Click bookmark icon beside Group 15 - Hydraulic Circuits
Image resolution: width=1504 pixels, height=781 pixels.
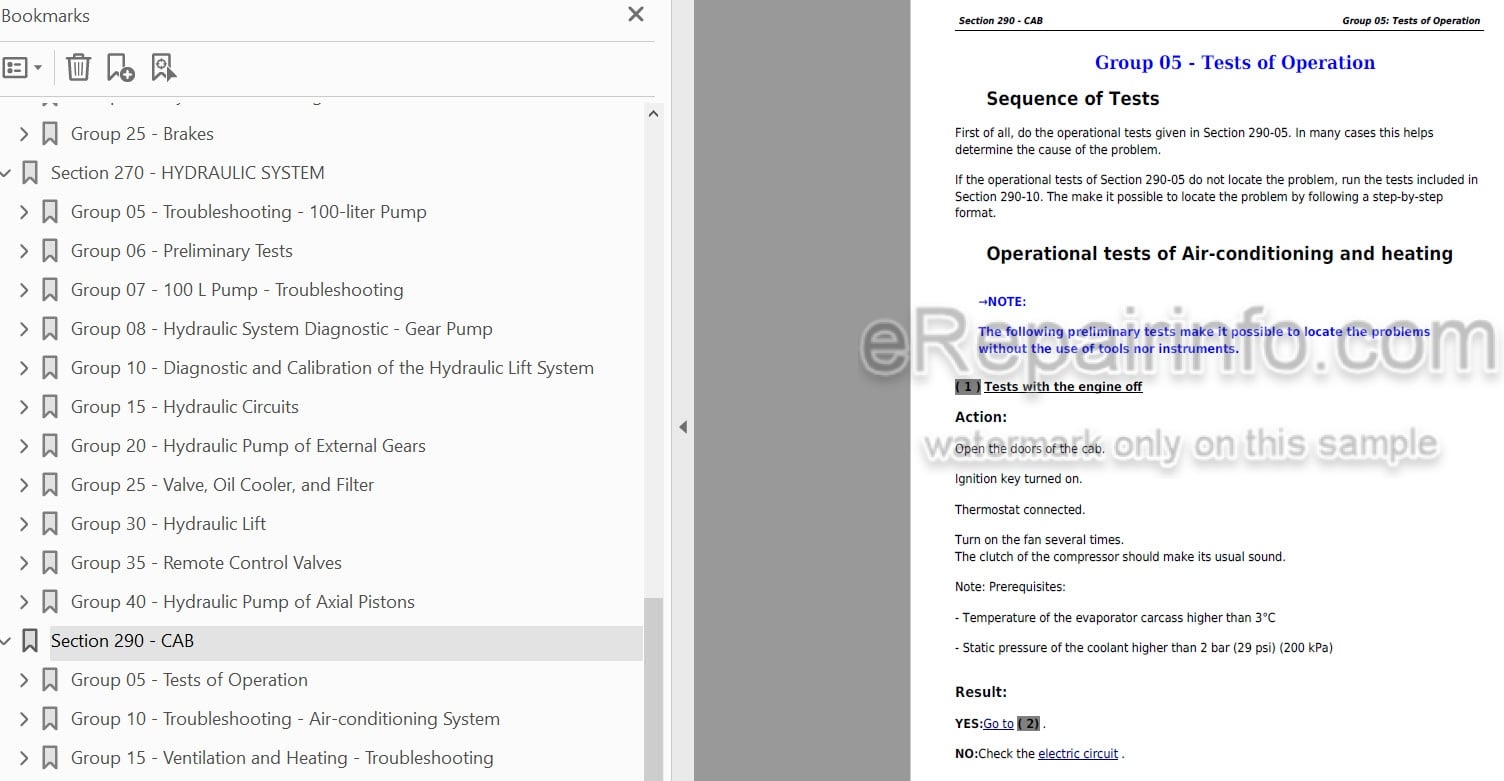50,407
